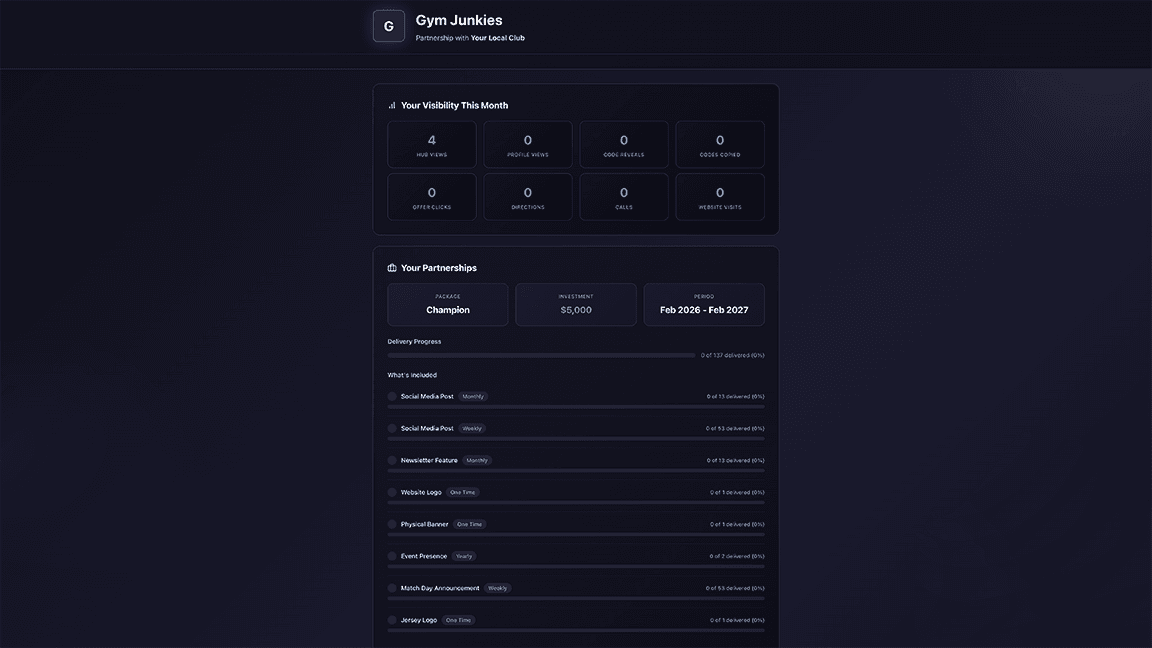Click the Weekly tag on Match Day Announcement
Screen dimensions: 1152x648
[497, 588]
